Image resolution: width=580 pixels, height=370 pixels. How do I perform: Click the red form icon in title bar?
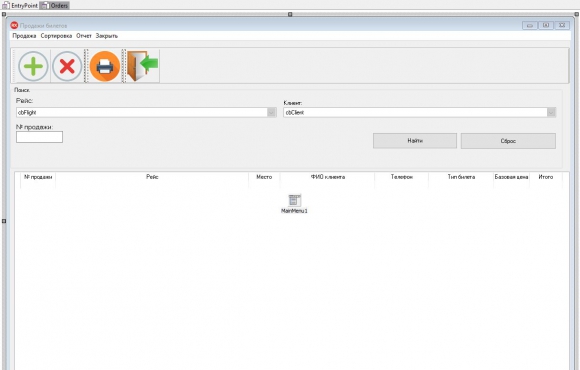[x=14, y=25]
